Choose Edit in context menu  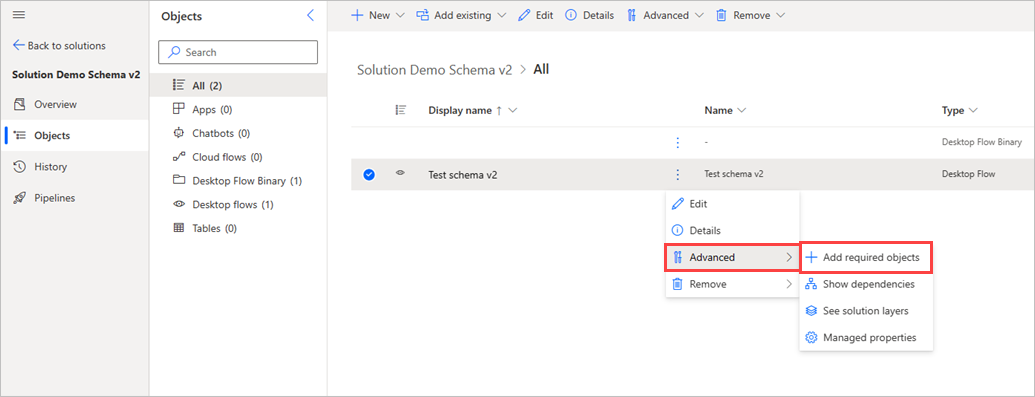[732, 204]
